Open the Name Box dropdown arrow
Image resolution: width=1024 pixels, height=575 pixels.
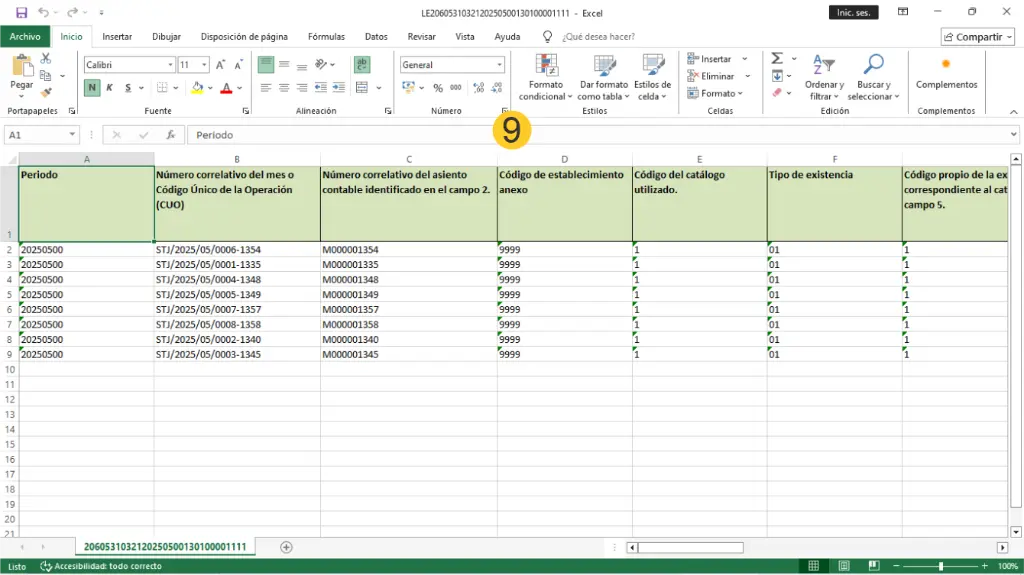pyautogui.click(x=72, y=135)
